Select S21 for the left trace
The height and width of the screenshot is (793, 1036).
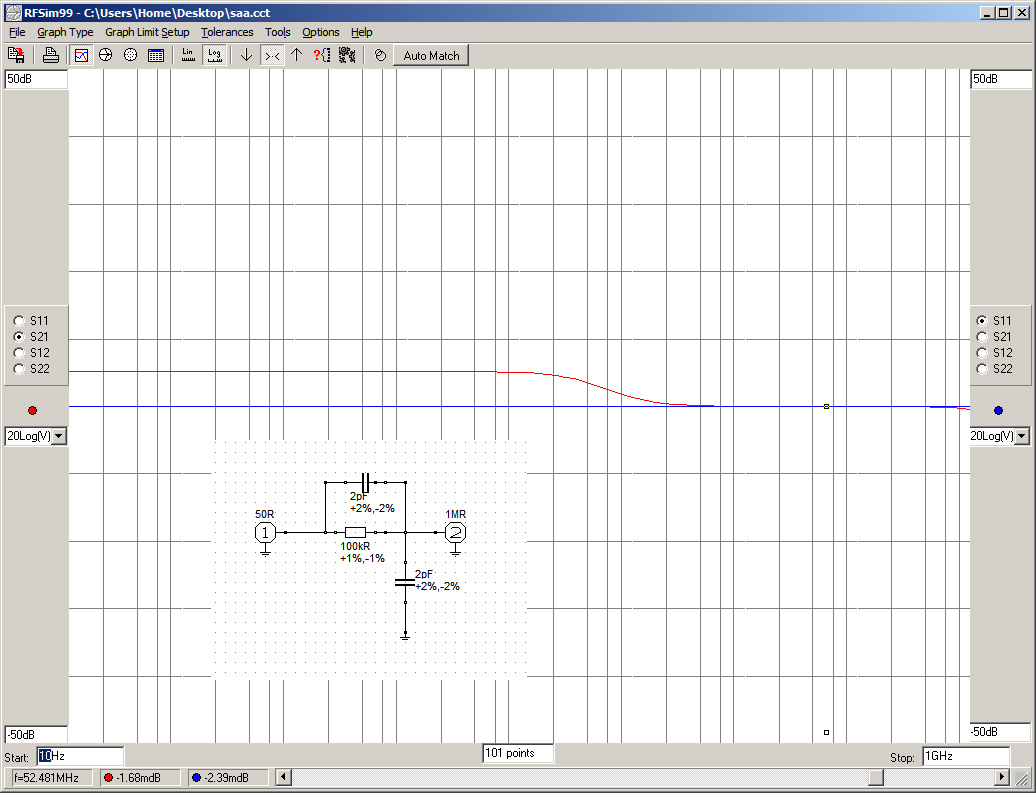[19, 337]
